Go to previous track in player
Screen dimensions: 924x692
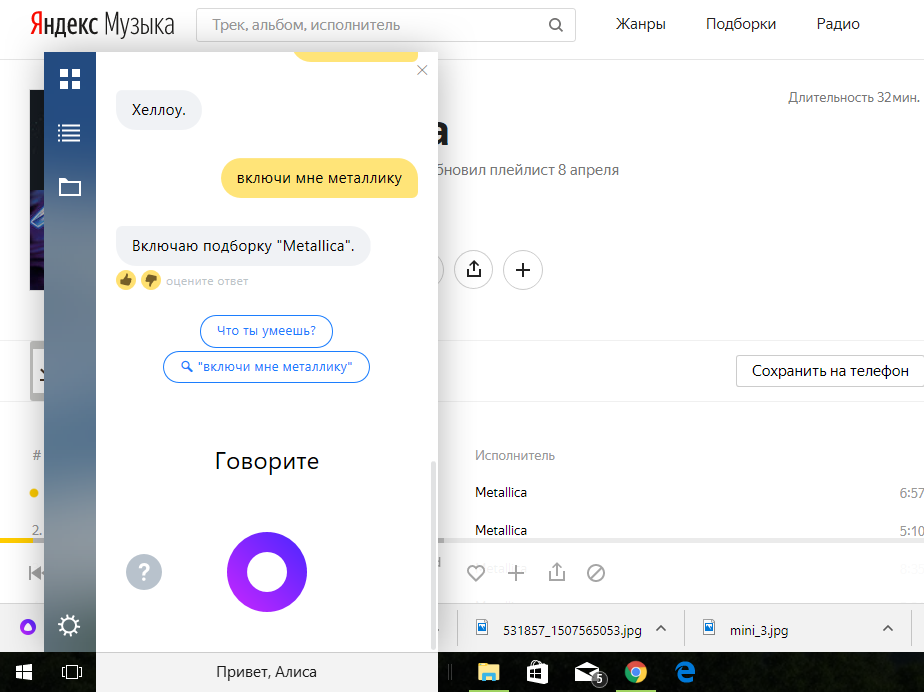(x=35, y=572)
